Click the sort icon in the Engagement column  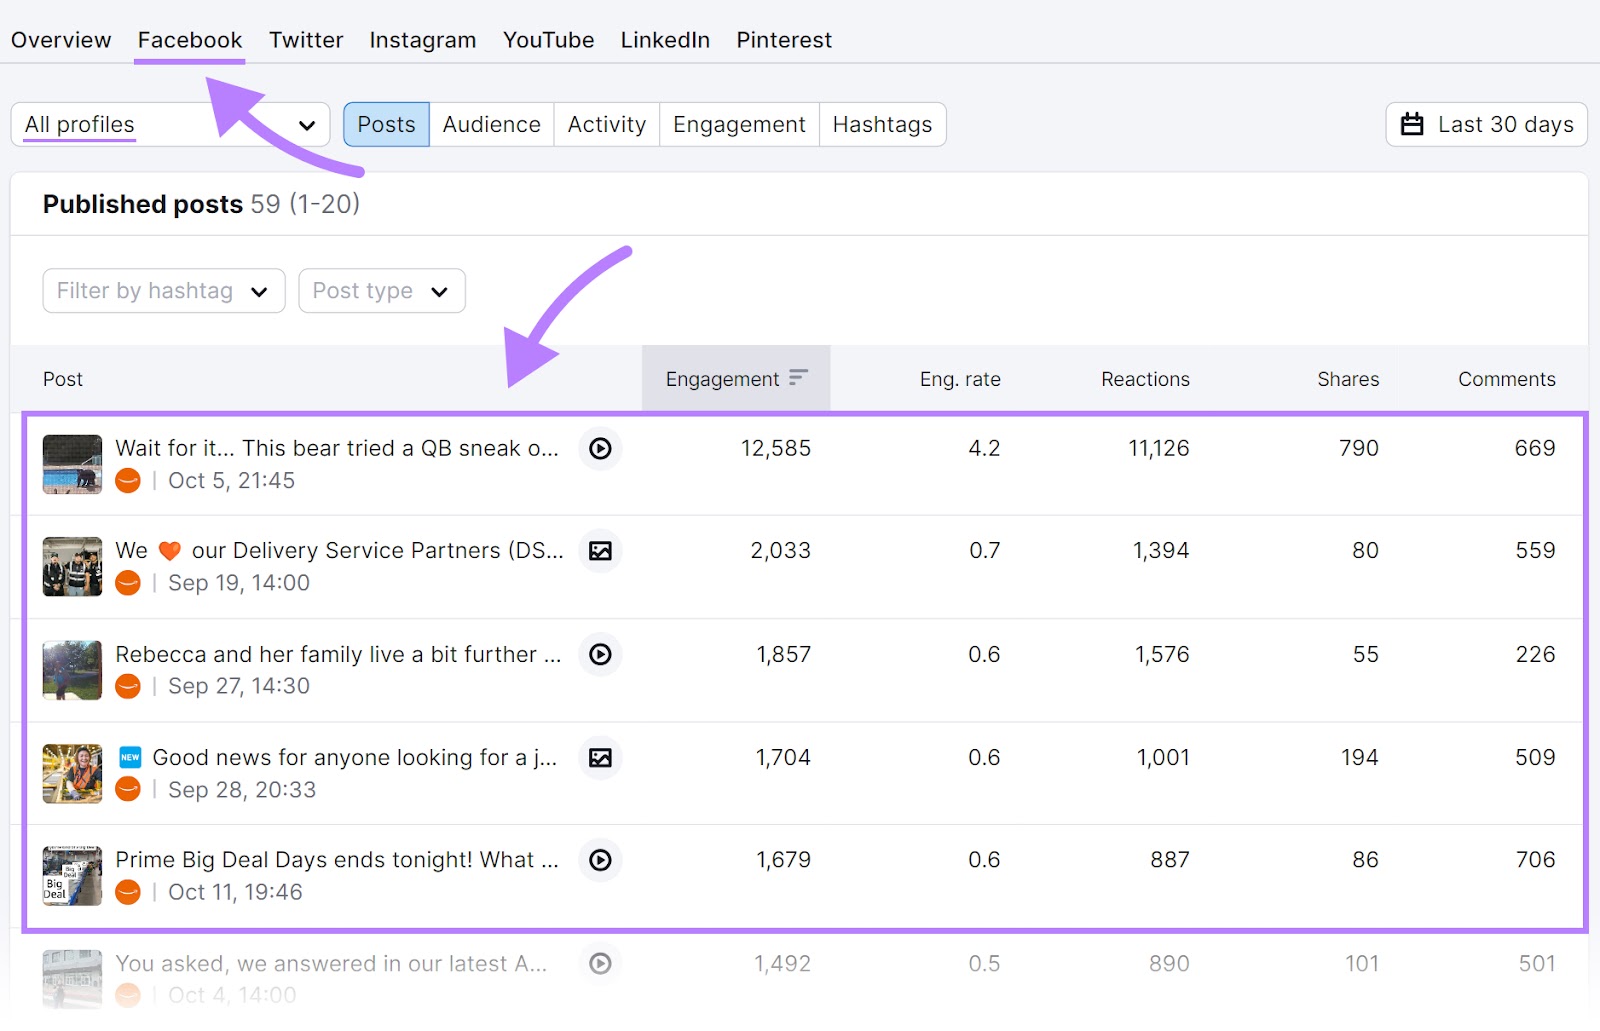pyautogui.click(x=798, y=378)
